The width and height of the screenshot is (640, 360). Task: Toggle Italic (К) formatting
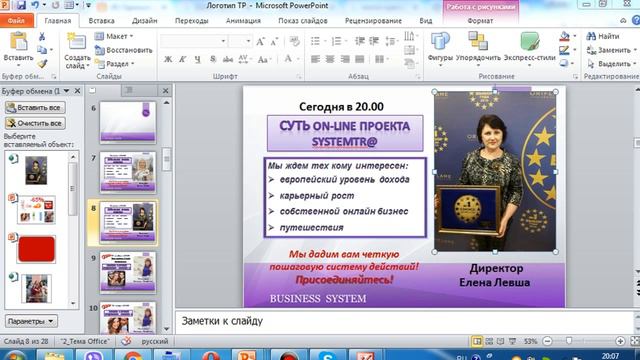[x=182, y=60]
